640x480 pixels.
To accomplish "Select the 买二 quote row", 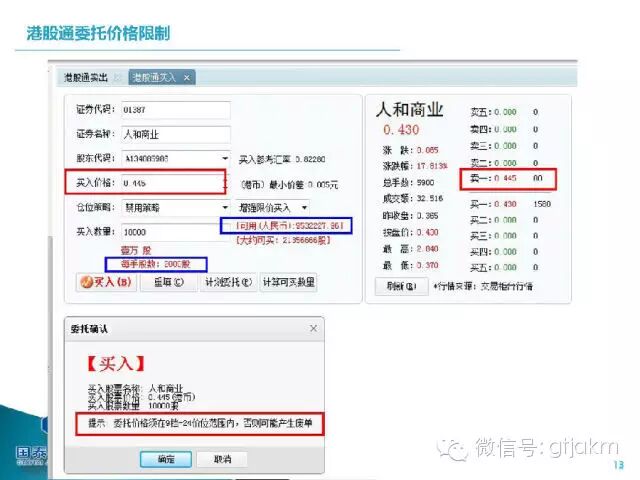I will coord(504,220).
